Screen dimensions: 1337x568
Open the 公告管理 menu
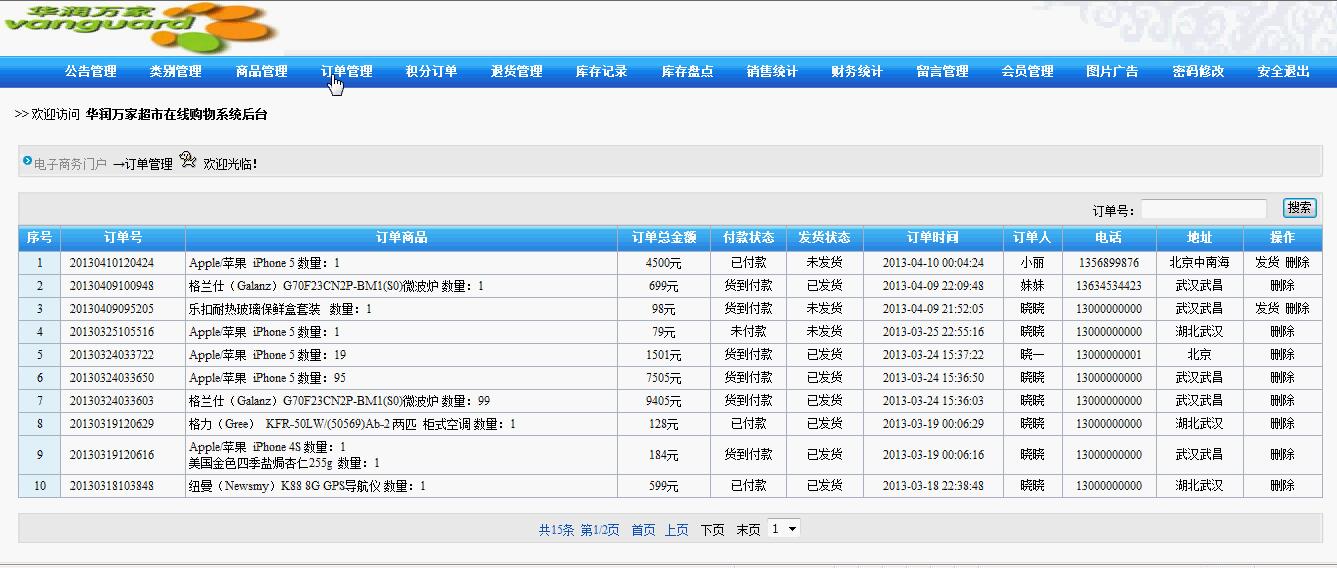91,72
